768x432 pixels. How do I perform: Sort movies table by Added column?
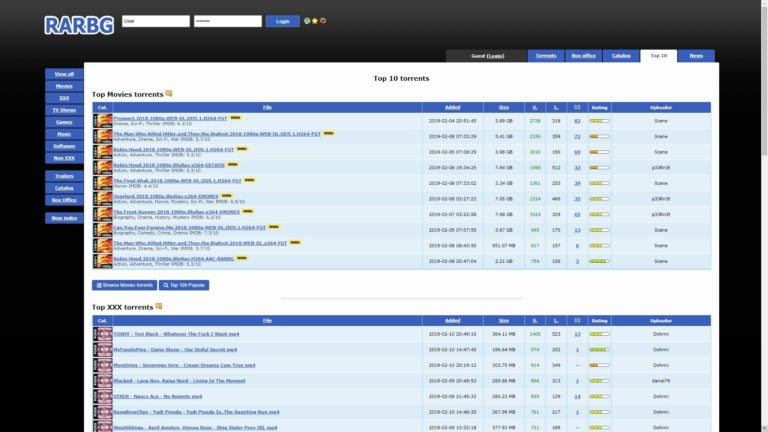452,107
